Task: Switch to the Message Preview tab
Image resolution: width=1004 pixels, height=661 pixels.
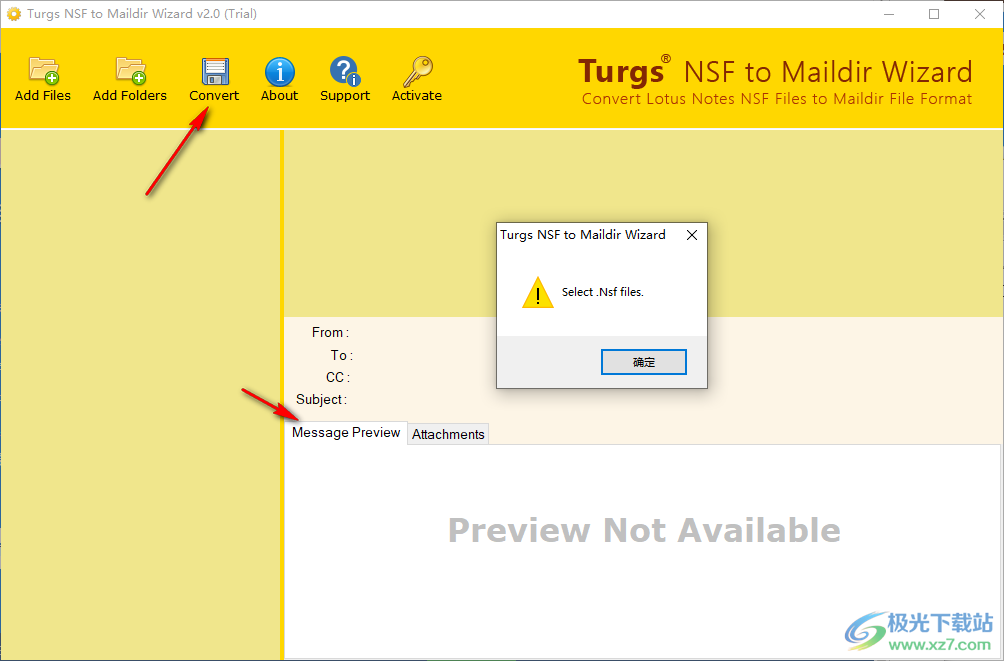Action: click(346, 432)
